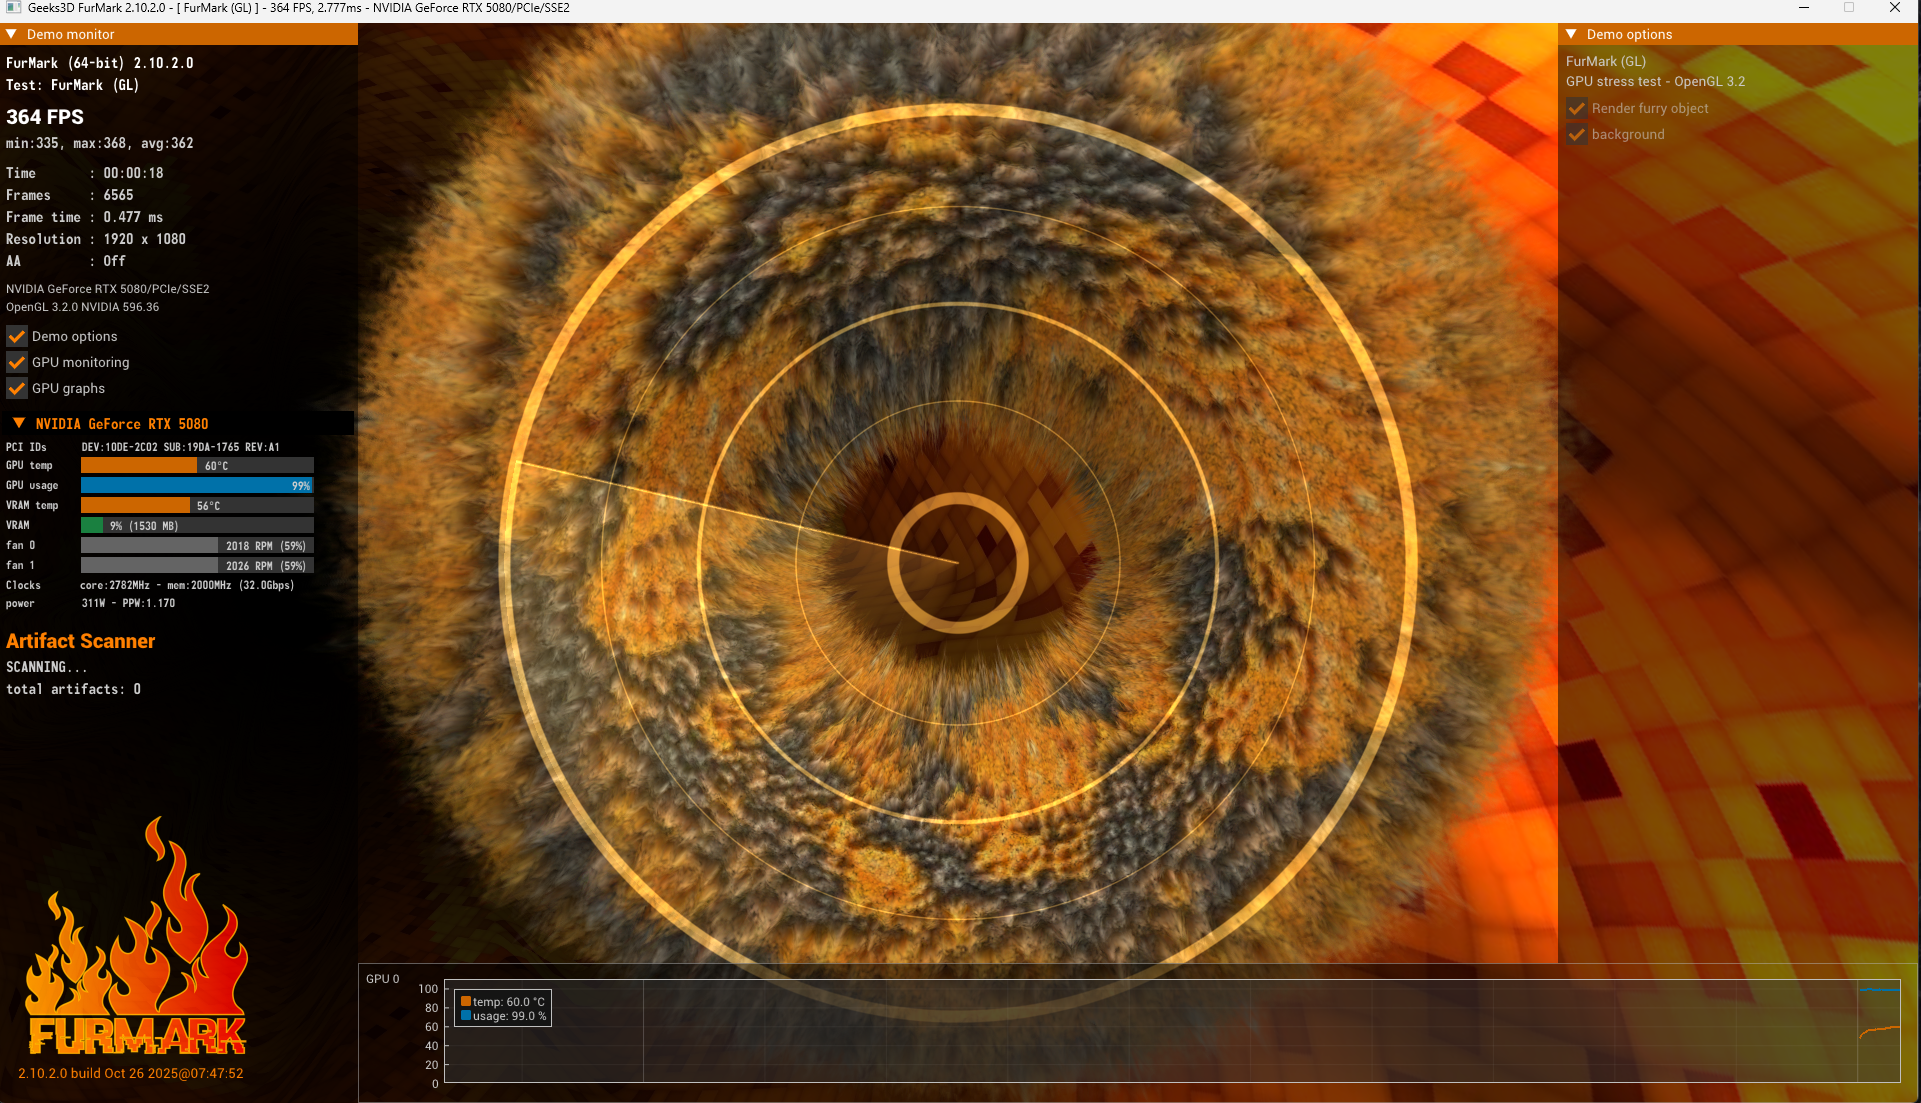Uncheck Render furry object

(1577, 108)
